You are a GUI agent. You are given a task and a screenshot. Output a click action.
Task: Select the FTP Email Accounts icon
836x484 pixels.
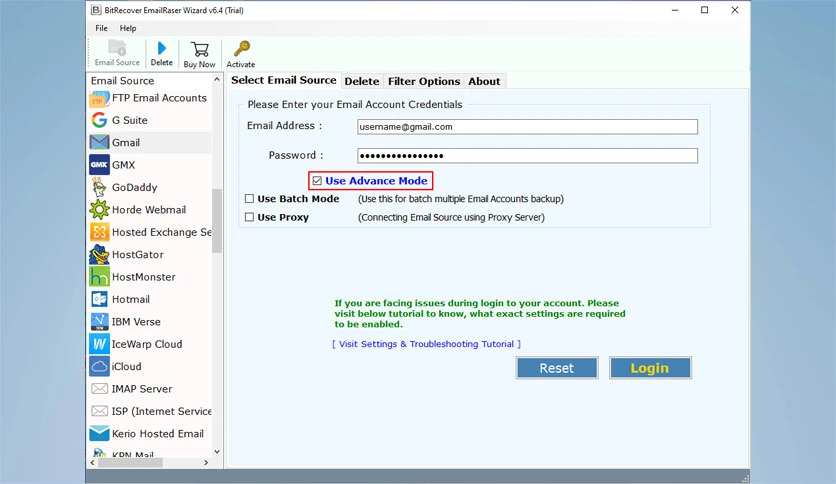(x=99, y=98)
